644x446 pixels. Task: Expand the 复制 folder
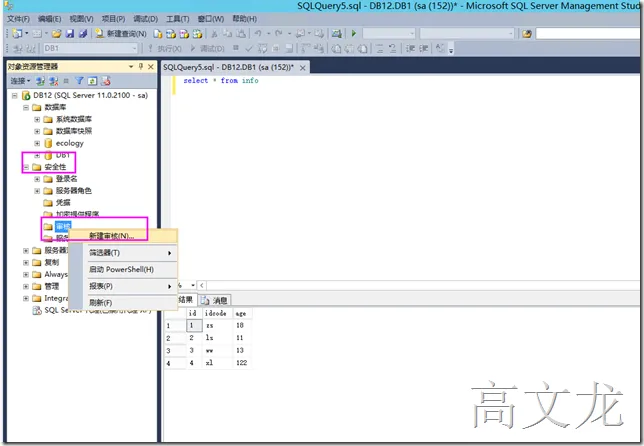[x=26, y=262]
